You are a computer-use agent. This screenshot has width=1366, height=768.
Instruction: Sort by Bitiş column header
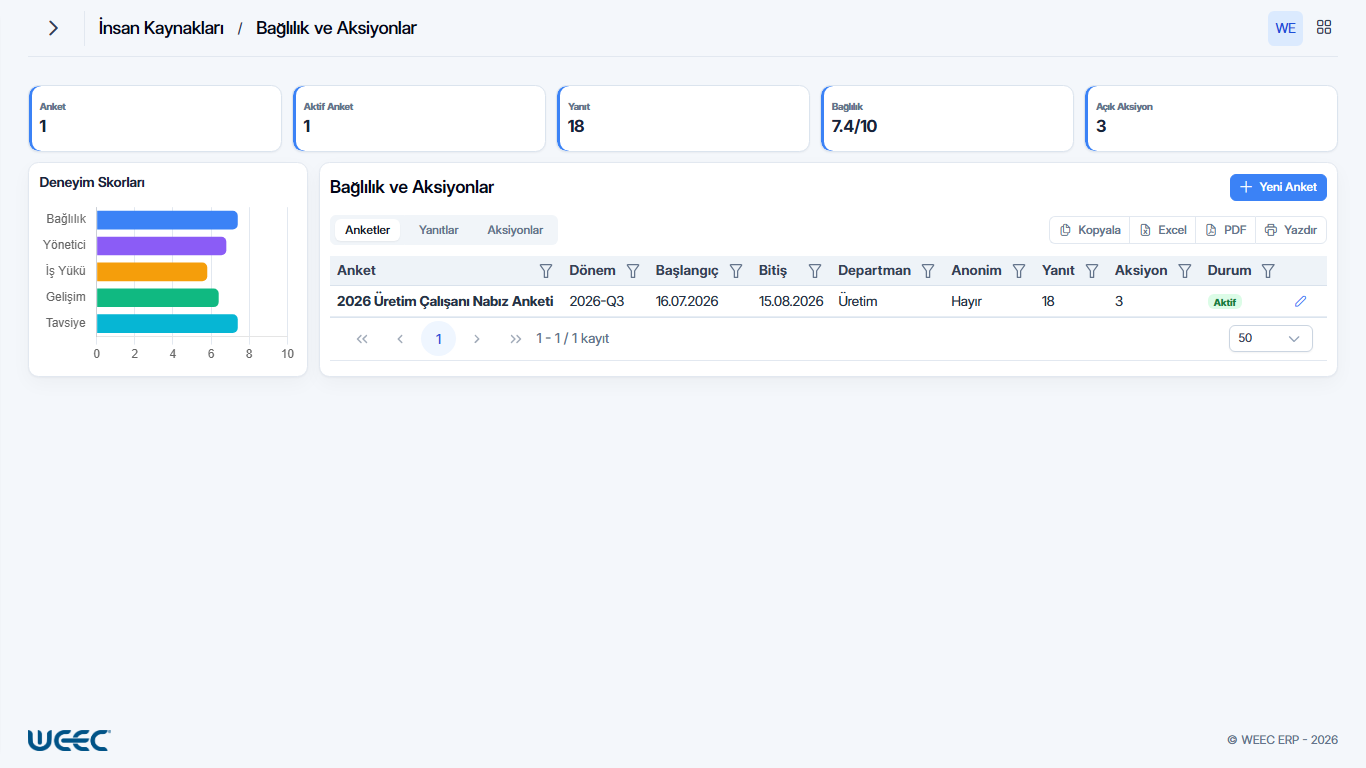[x=773, y=271]
